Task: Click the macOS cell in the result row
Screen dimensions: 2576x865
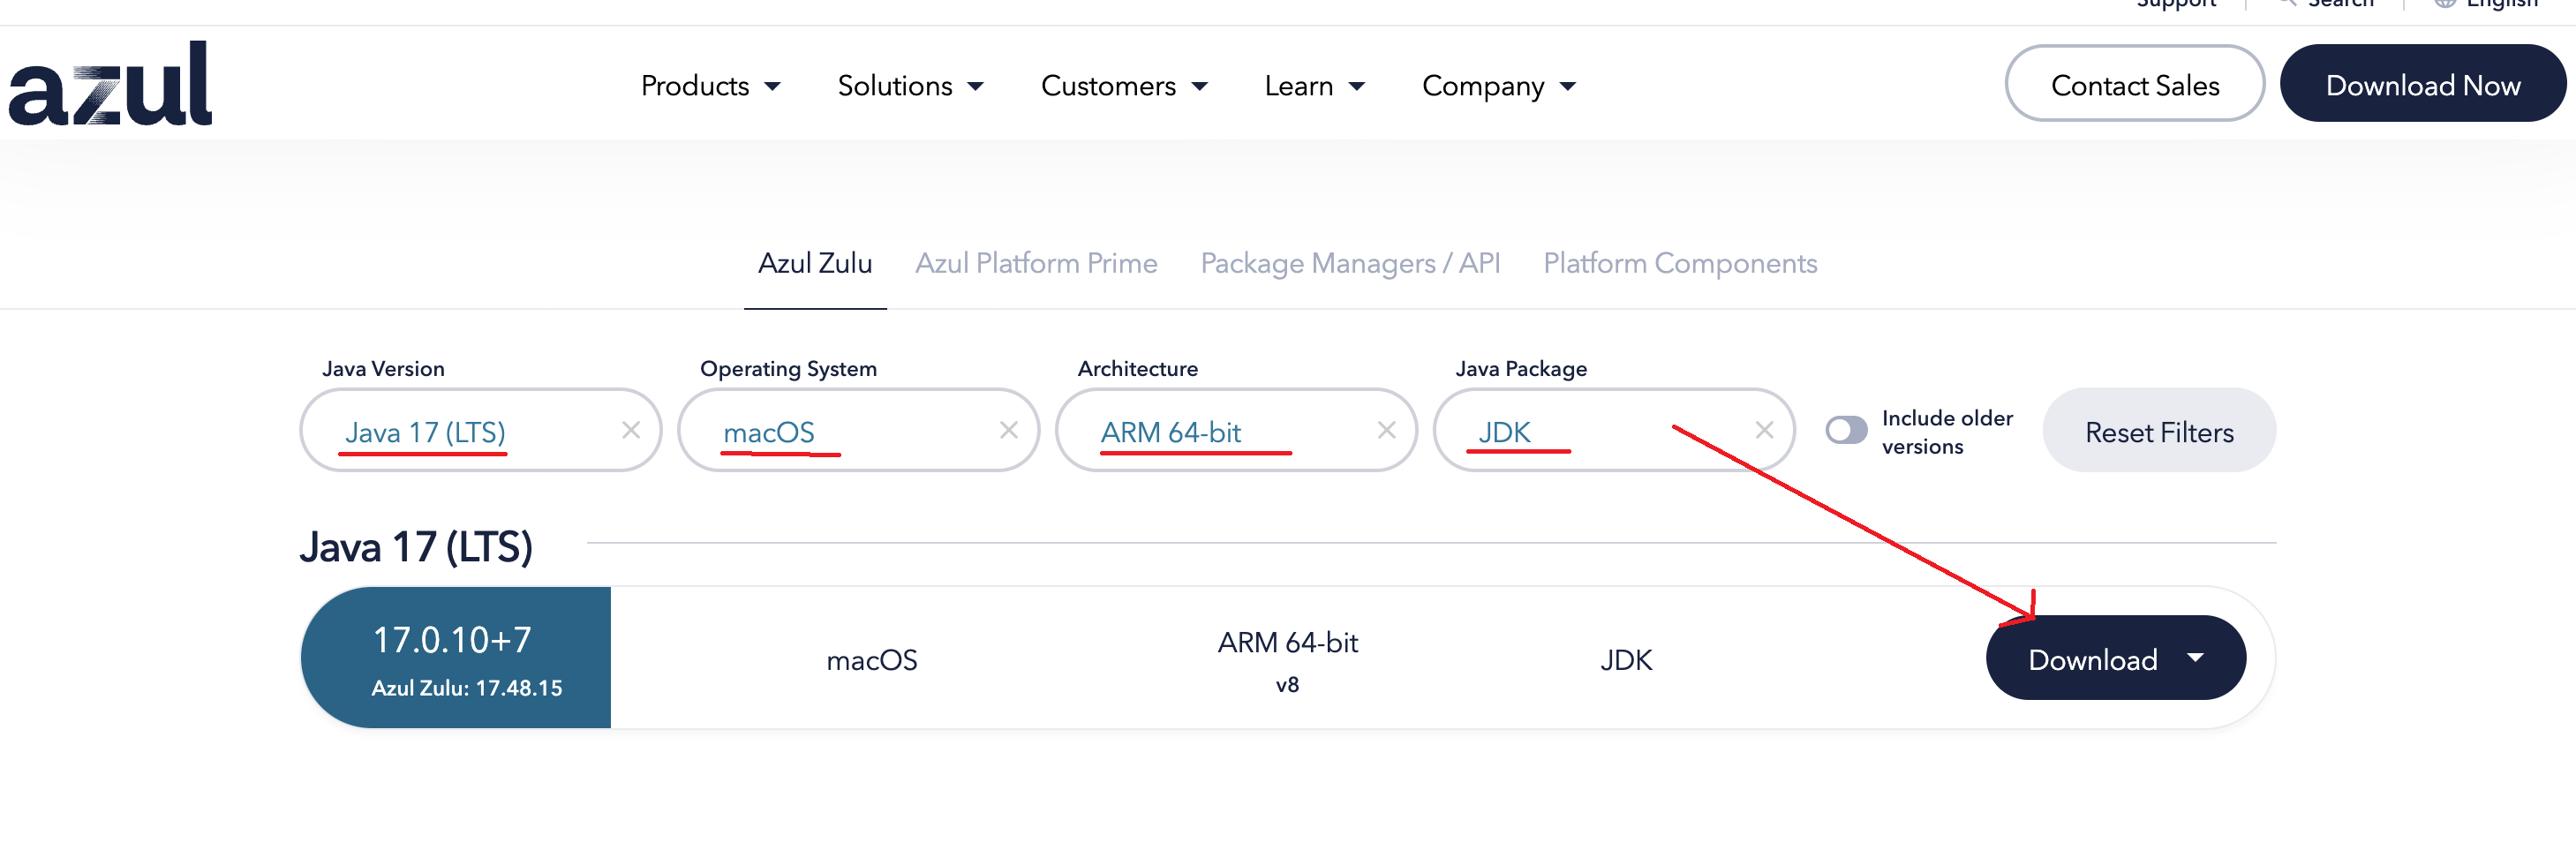Action: [x=872, y=660]
